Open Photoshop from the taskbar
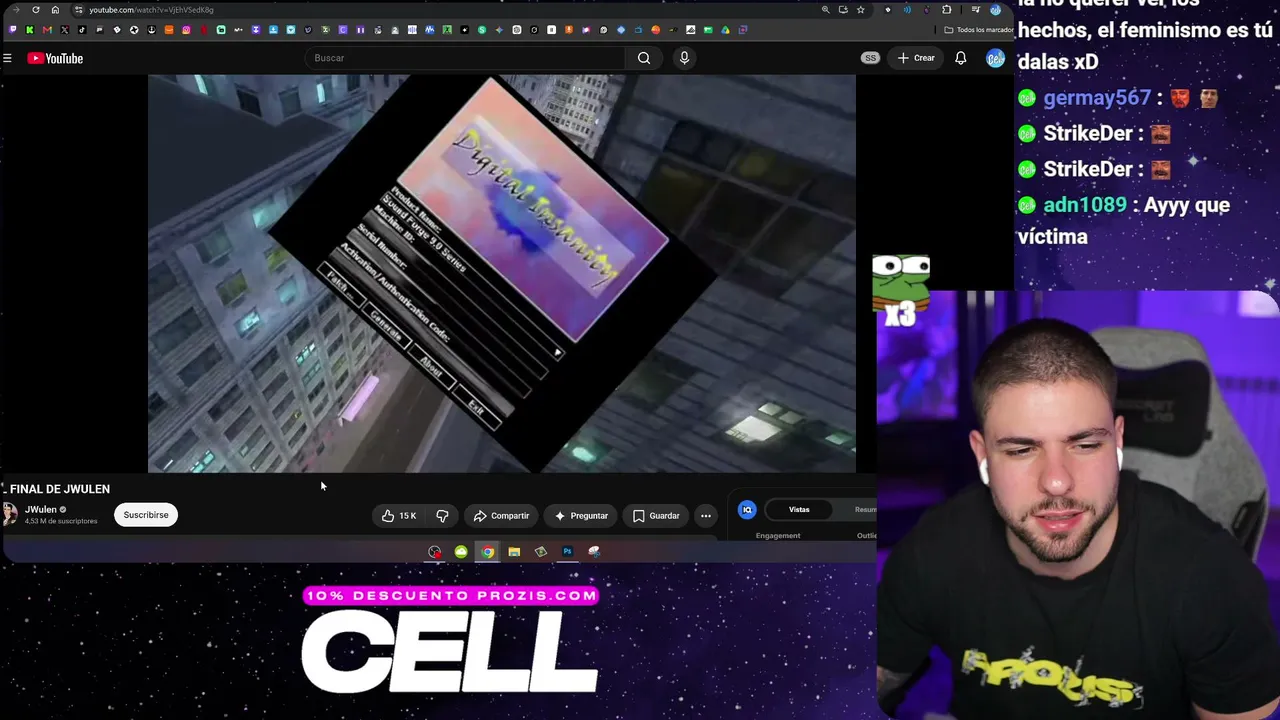The height and width of the screenshot is (720, 1280). click(x=567, y=552)
